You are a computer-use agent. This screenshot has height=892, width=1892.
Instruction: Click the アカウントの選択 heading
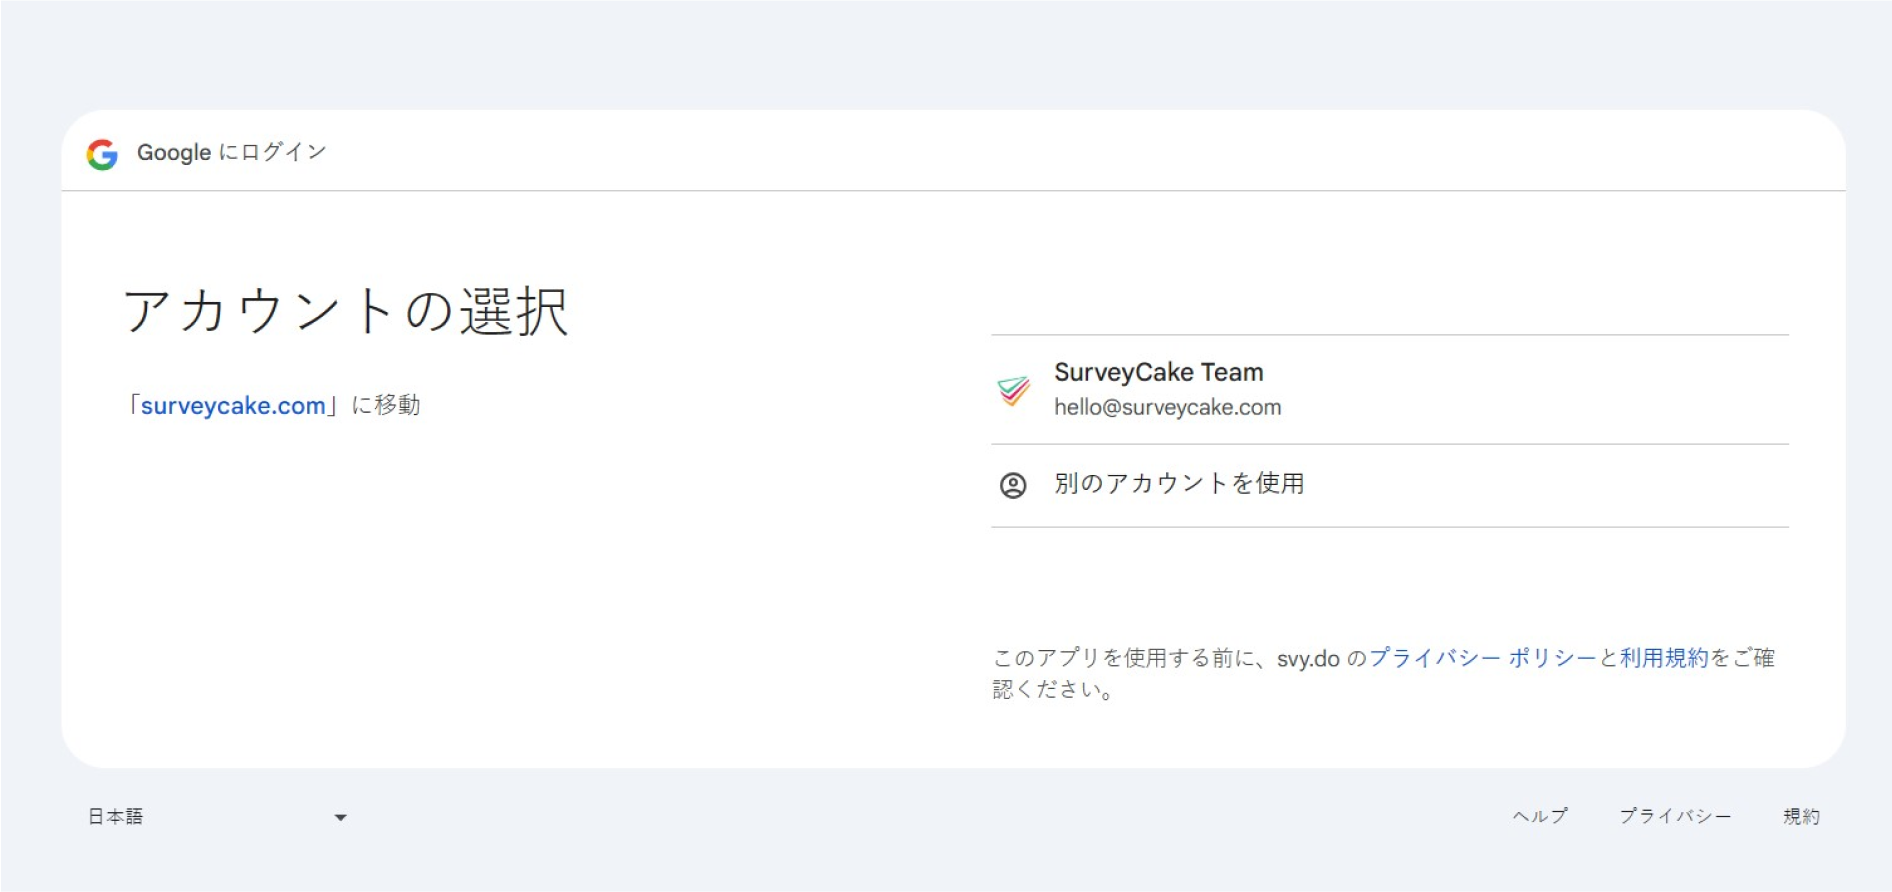(x=346, y=311)
